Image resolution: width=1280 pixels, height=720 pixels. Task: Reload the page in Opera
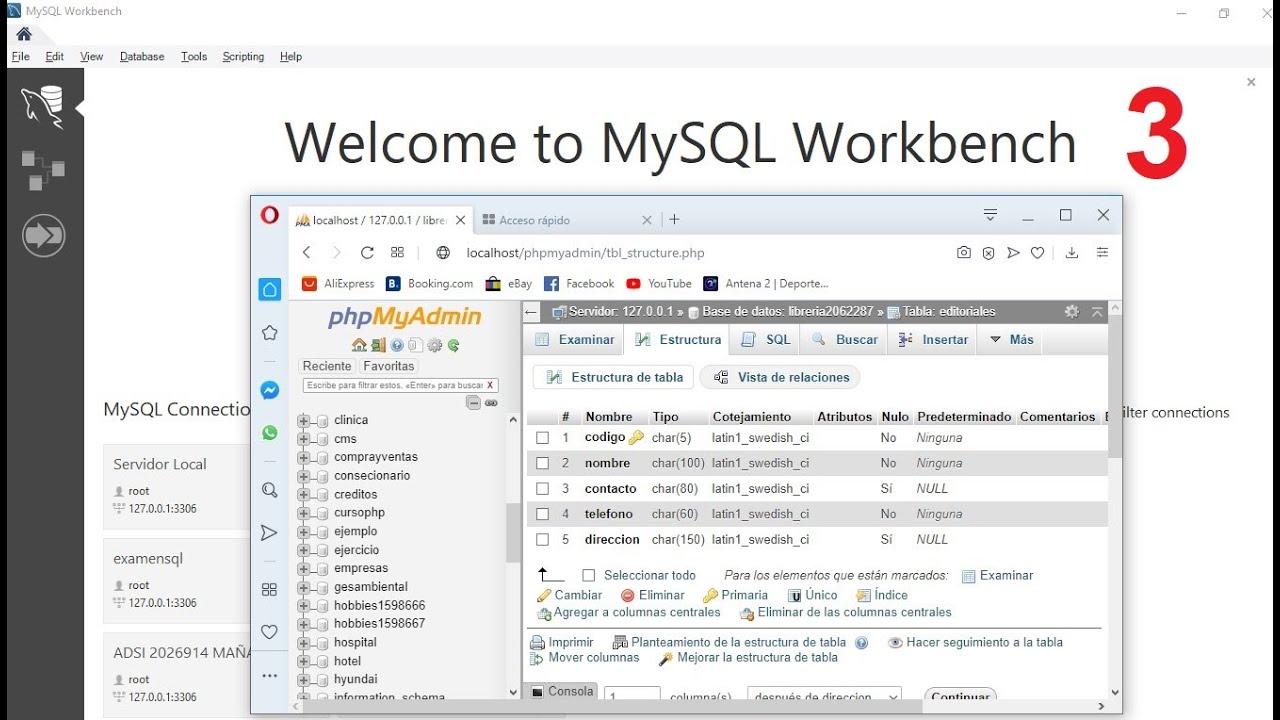[367, 253]
